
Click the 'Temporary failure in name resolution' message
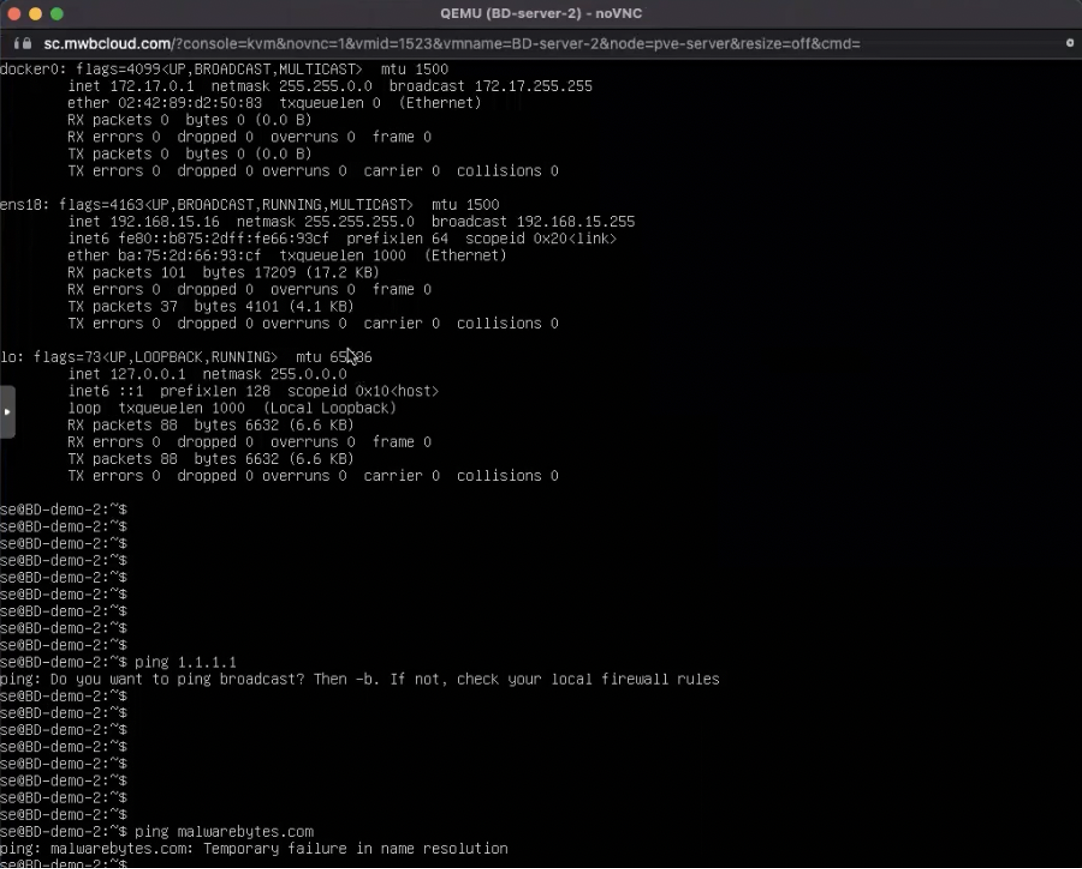click(362, 849)
